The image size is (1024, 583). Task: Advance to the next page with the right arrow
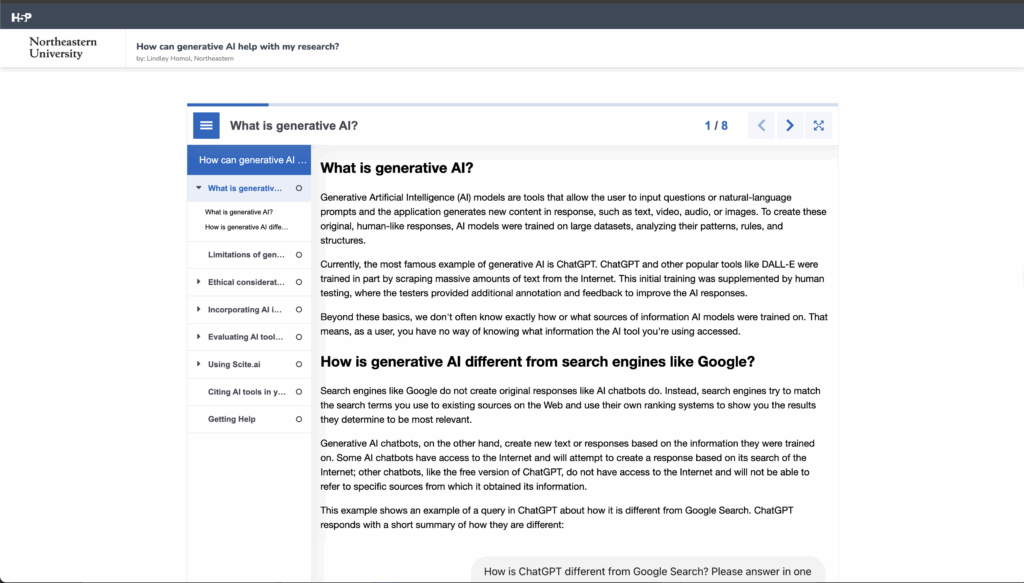tap(789, 124)
